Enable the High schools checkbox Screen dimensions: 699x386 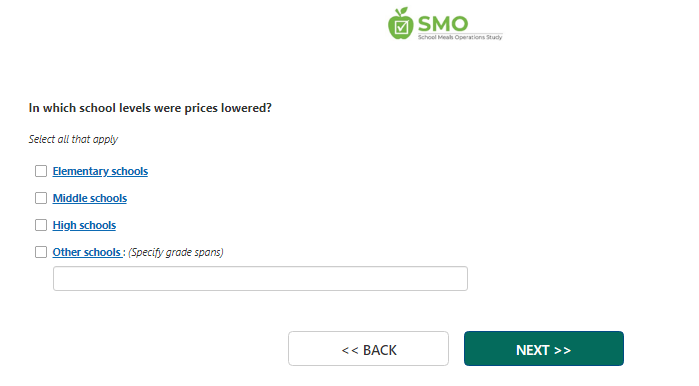click(x=41, y=225)
